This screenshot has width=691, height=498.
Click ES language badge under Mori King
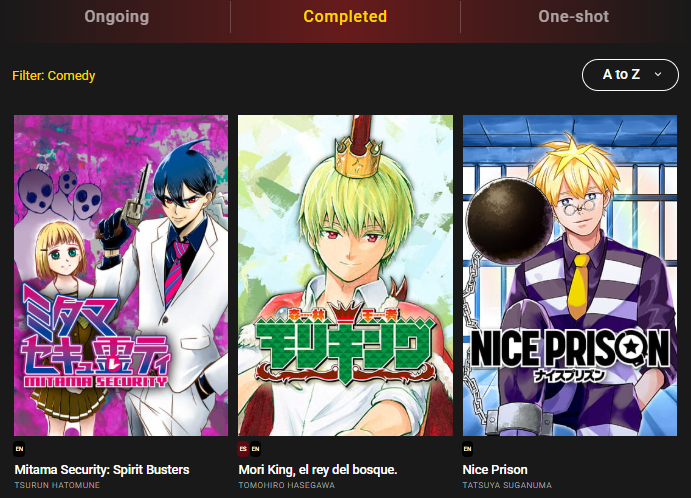point(243,449)
